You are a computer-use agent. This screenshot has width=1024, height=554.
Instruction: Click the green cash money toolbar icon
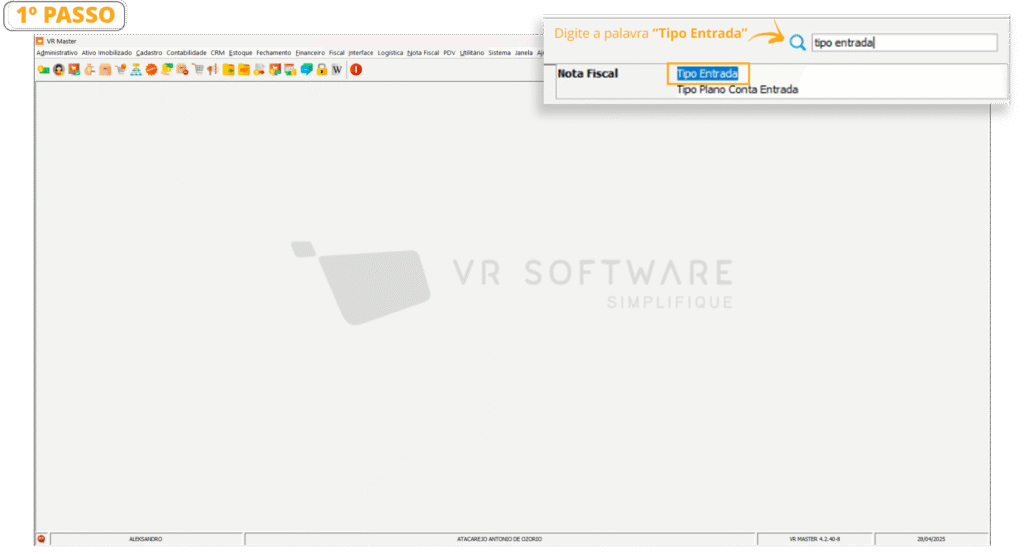tap(44, 70)
